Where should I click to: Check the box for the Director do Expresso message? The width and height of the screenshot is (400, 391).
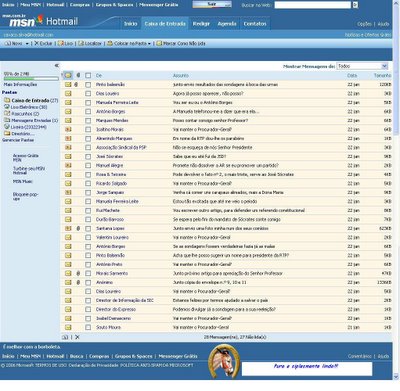point(88,310)
